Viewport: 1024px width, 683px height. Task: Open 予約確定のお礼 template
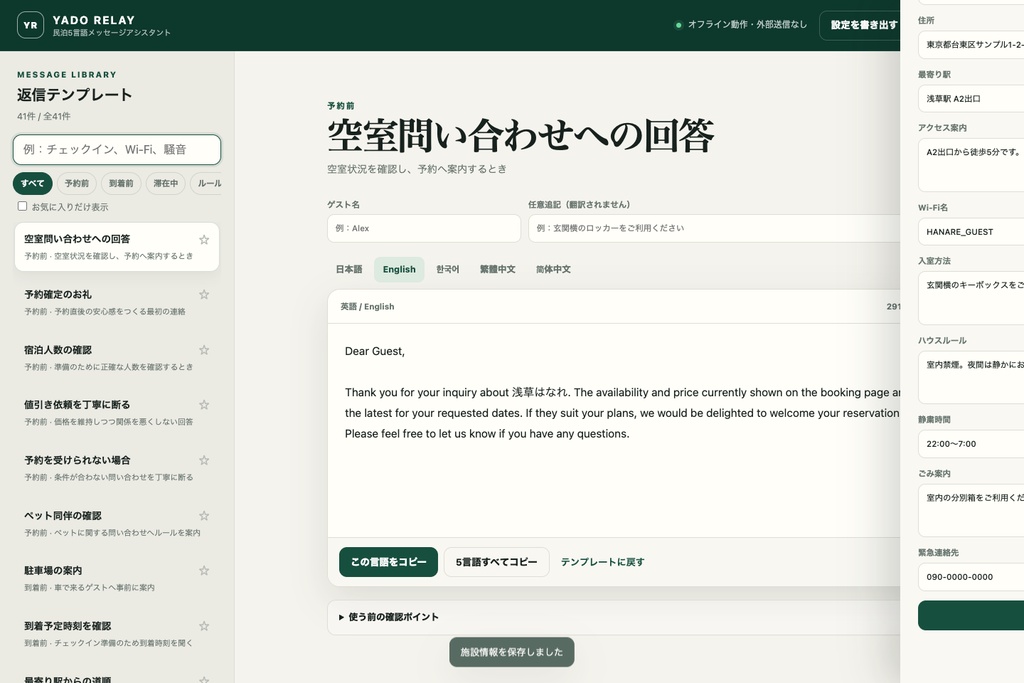116,302
